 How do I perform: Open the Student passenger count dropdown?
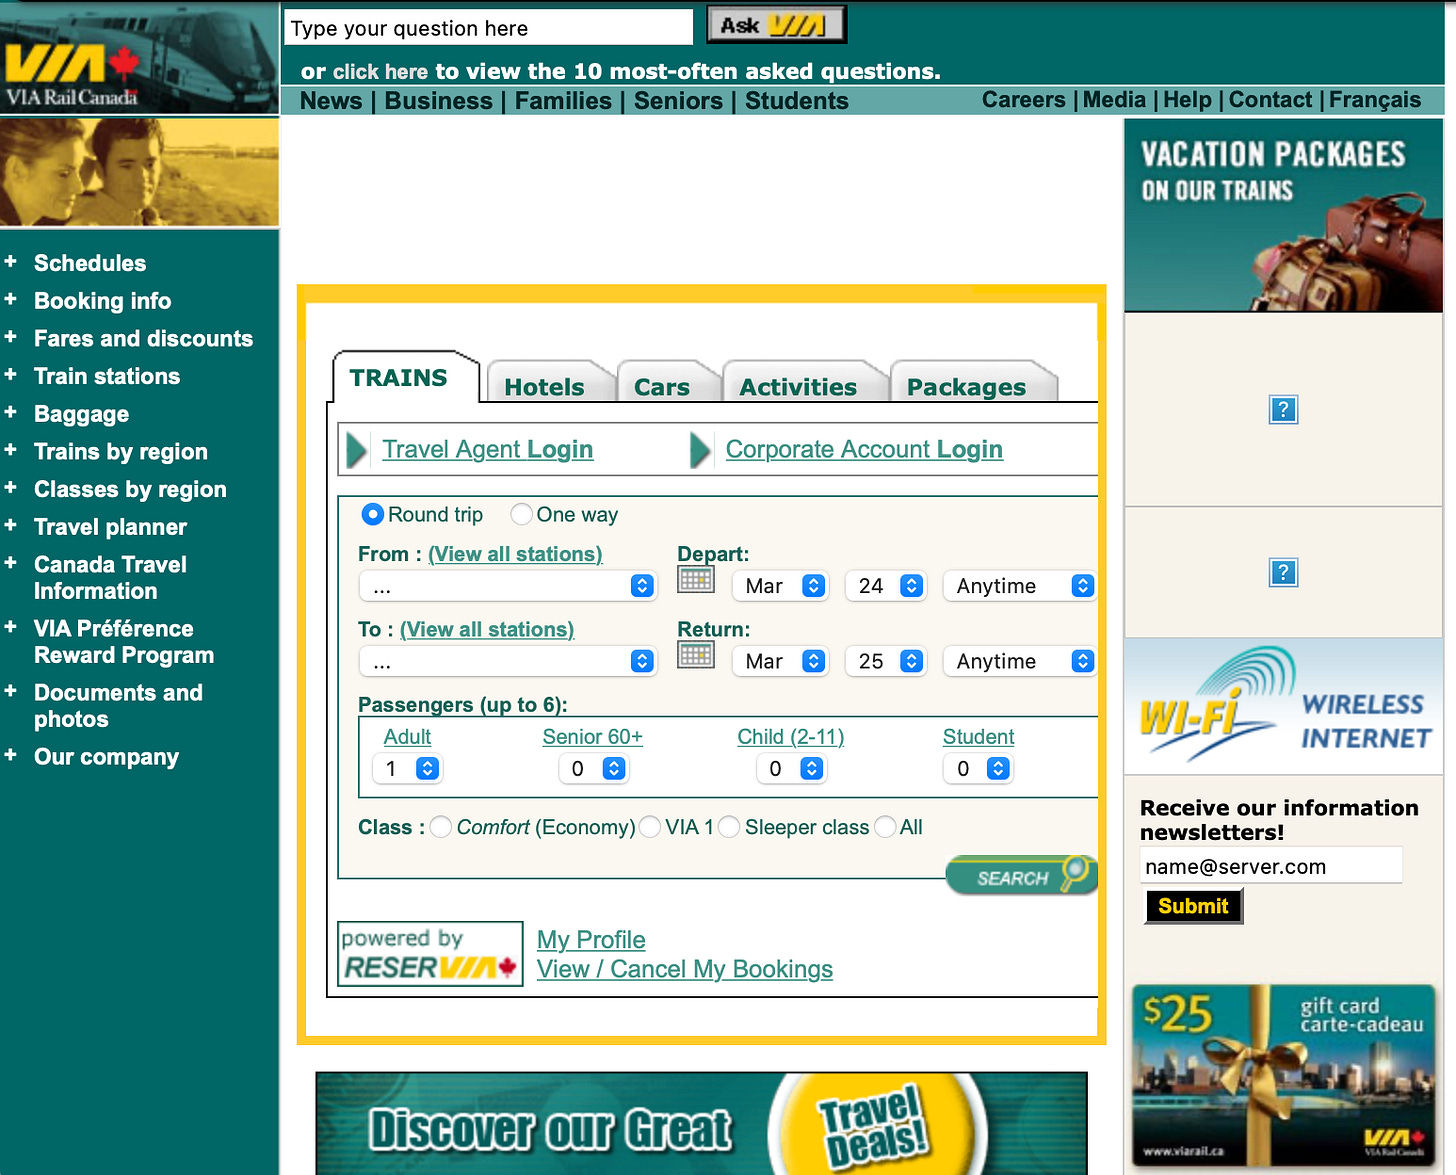coord(978,768)
